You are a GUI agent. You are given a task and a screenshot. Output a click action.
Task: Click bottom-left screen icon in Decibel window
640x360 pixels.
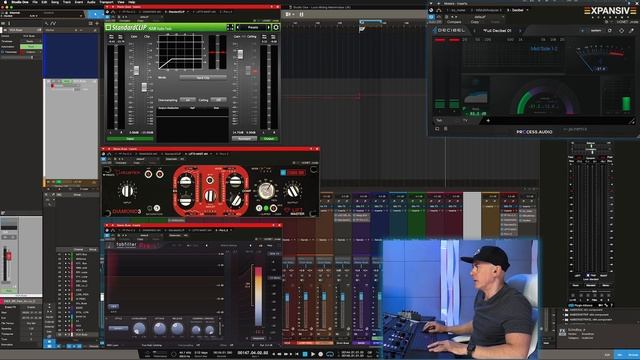coord(437,129)
